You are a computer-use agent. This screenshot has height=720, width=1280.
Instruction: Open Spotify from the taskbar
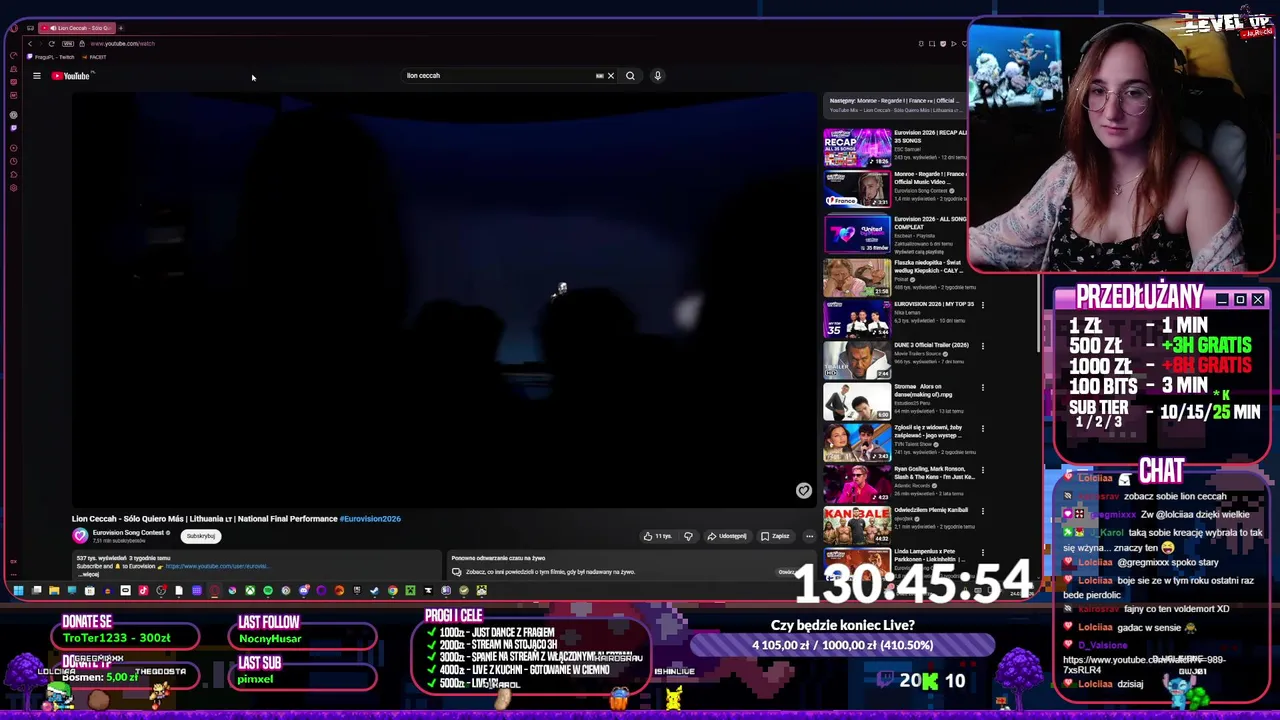point(268,590)
